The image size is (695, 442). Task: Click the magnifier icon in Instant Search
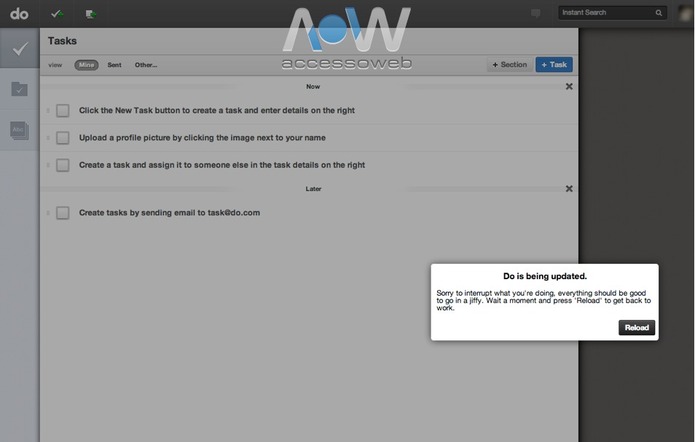tap(659, 14)
